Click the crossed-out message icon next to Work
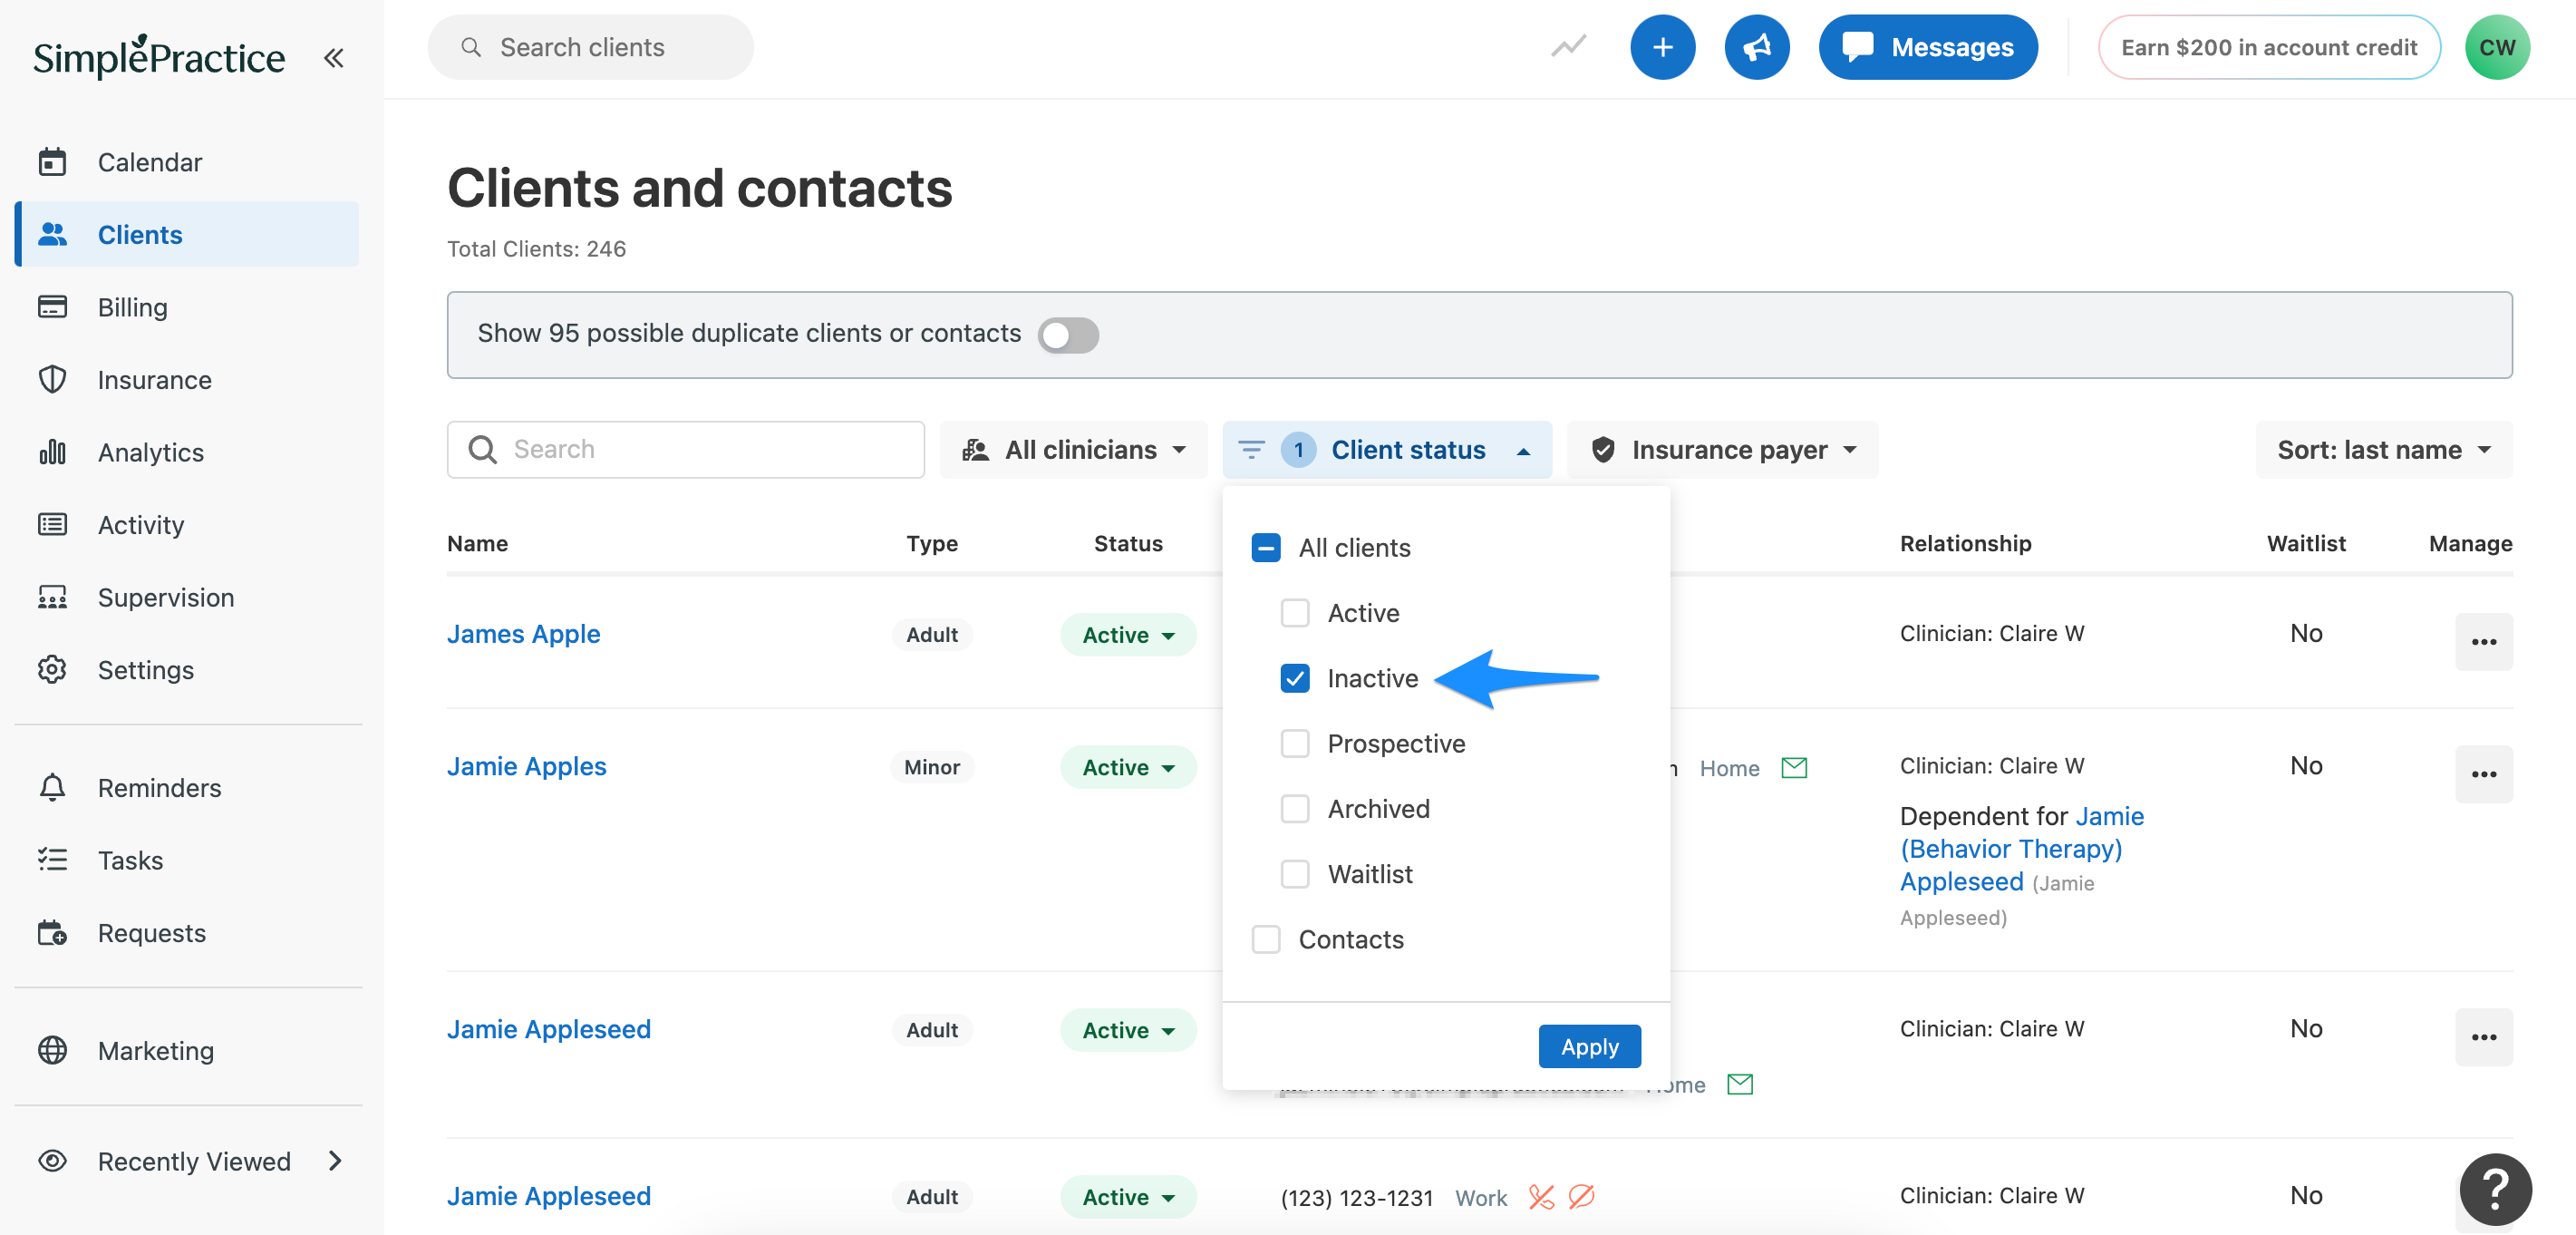This screenshot has width=2576, height=1235. pyautogui.click(x=1581, y=1196)
